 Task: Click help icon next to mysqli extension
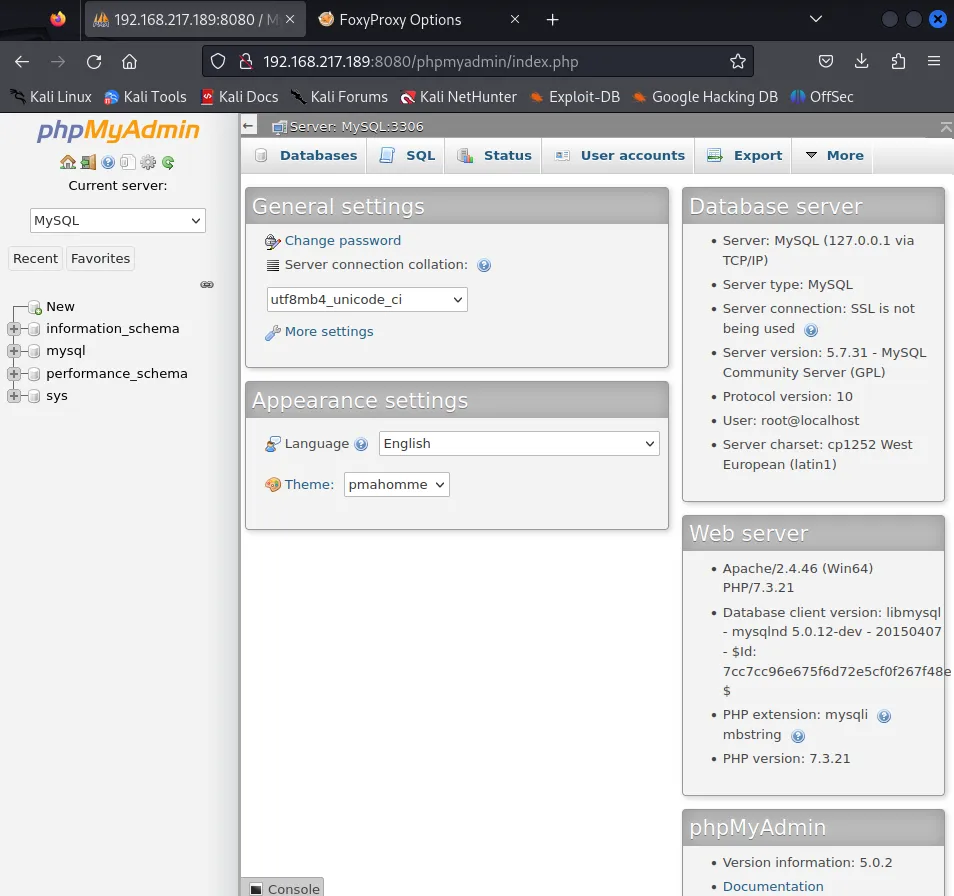(x=883, y=716)
